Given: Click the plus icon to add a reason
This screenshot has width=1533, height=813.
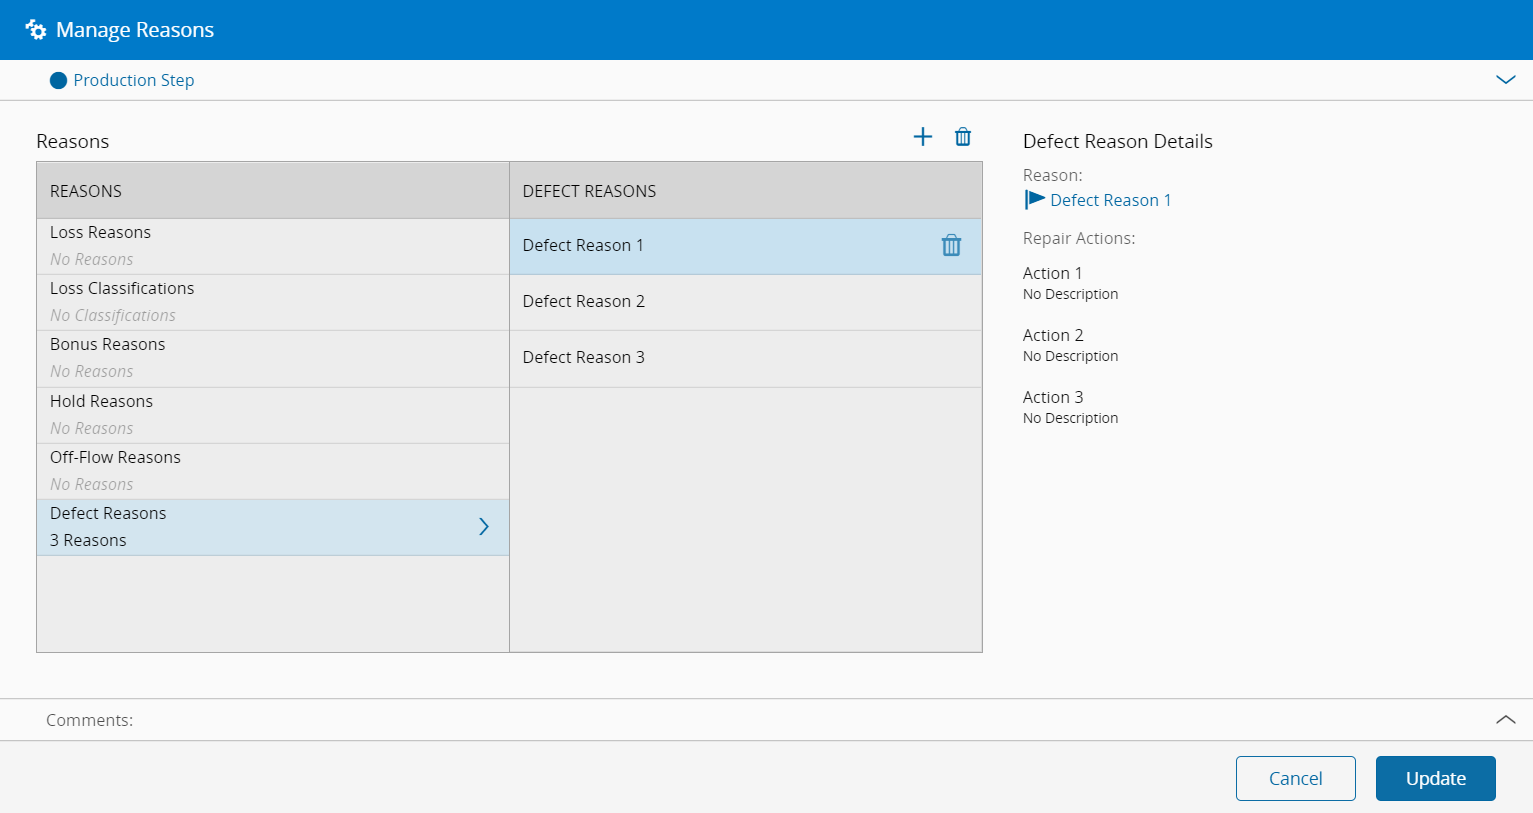Looking at the screenshot, I should (x=922, y=137).
